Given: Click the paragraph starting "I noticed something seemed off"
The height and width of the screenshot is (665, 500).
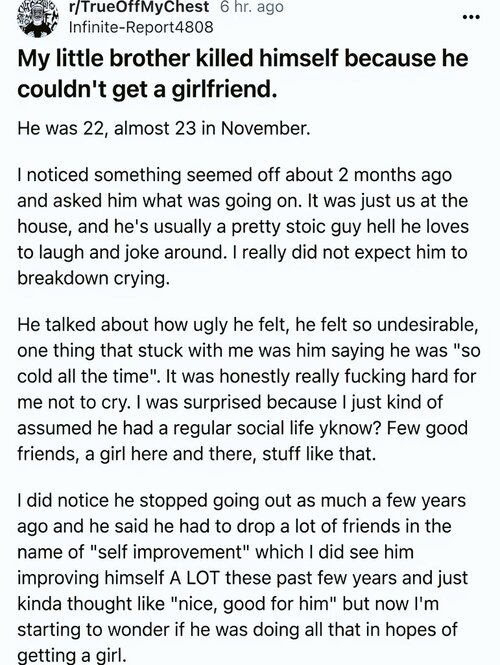Looking at the screenshot, I should point(243,226).
